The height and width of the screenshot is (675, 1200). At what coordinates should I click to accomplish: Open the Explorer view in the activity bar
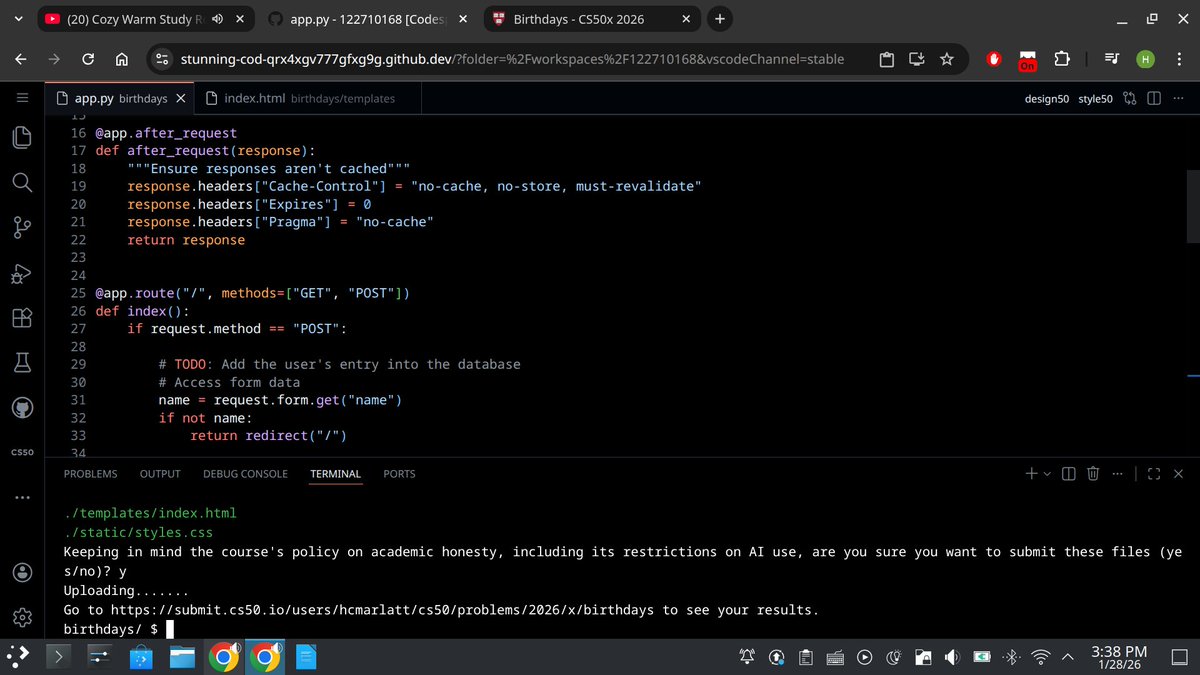tap(22, 138)
